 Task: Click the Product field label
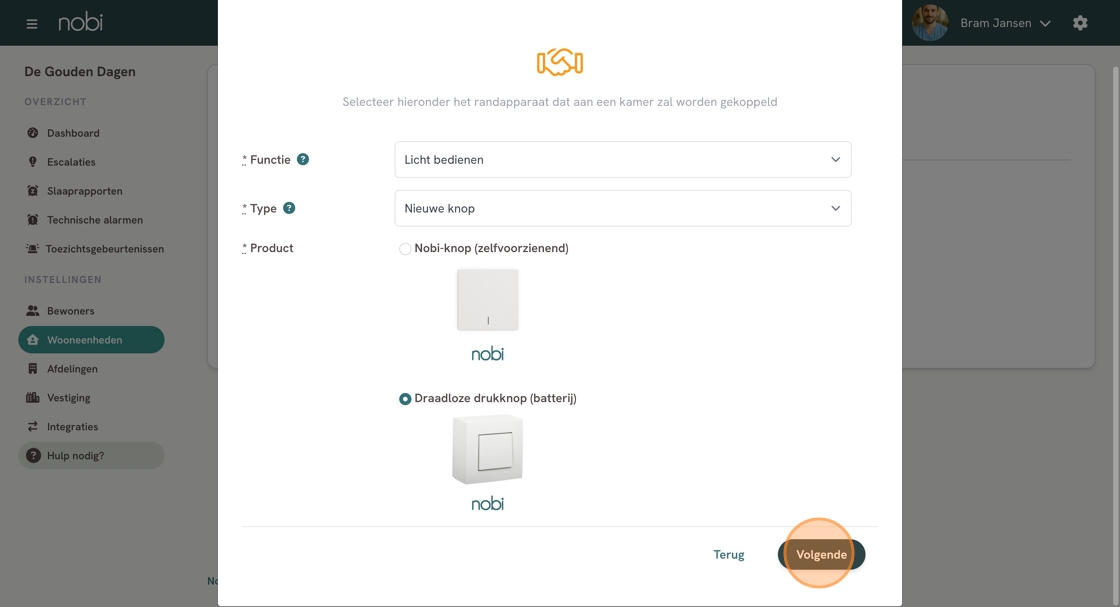click(271, 248)
